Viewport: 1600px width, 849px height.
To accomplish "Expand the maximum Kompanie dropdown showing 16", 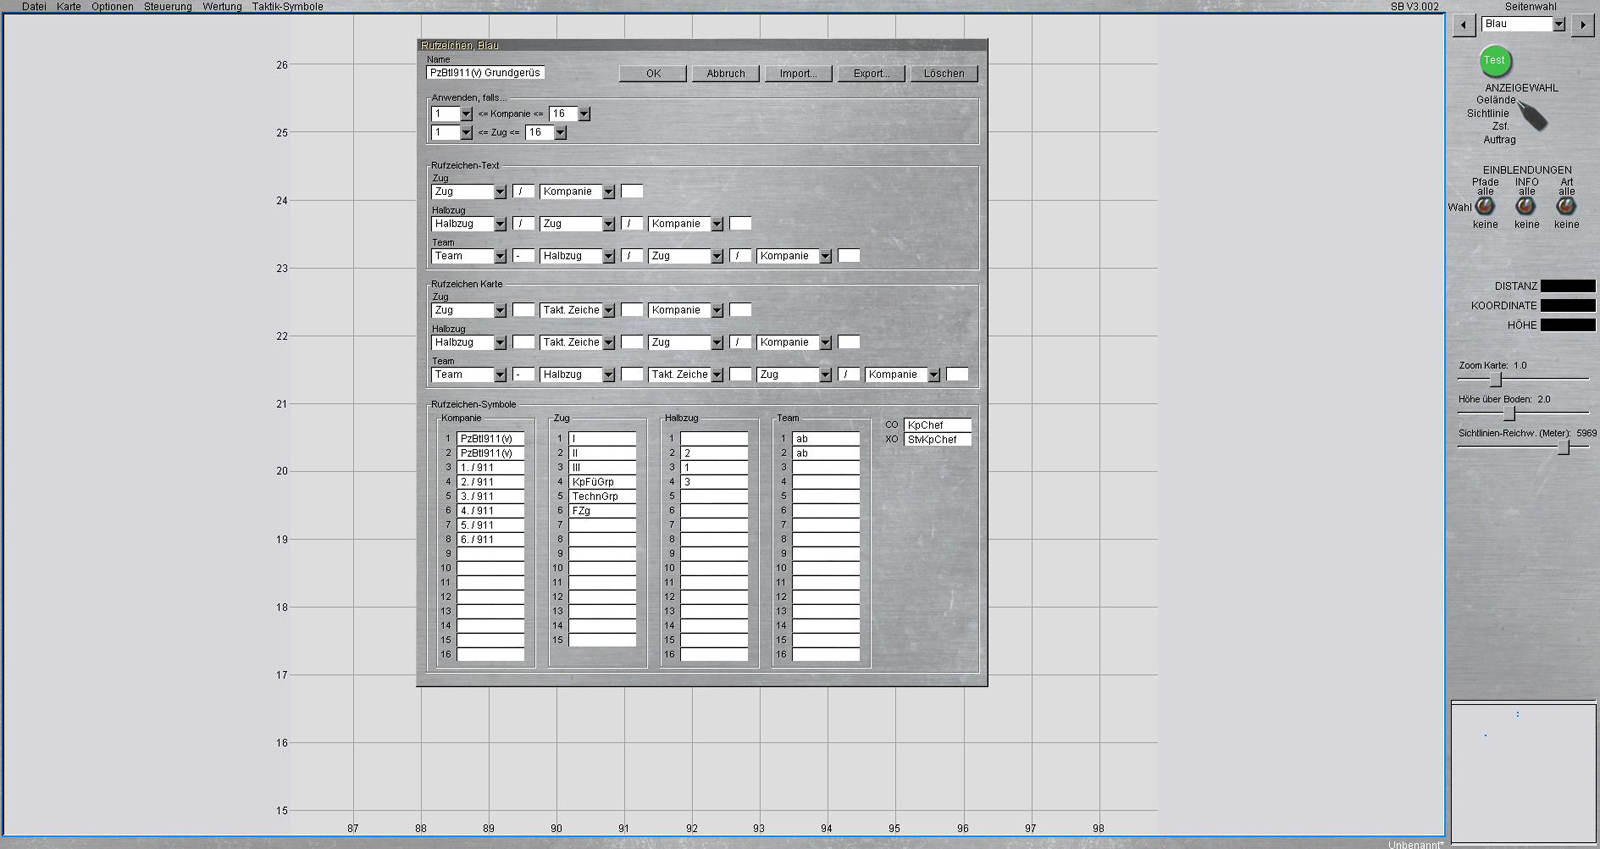I will [584, 114].
